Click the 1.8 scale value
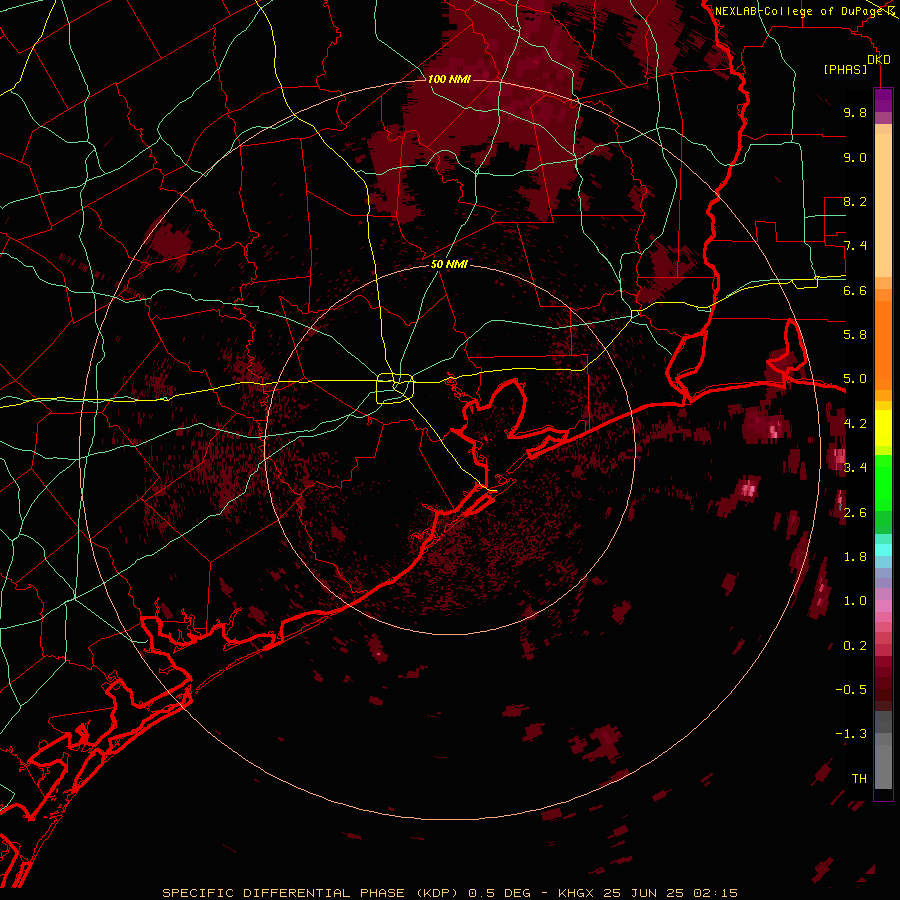 pyautogui.click(x=855, y=557)
